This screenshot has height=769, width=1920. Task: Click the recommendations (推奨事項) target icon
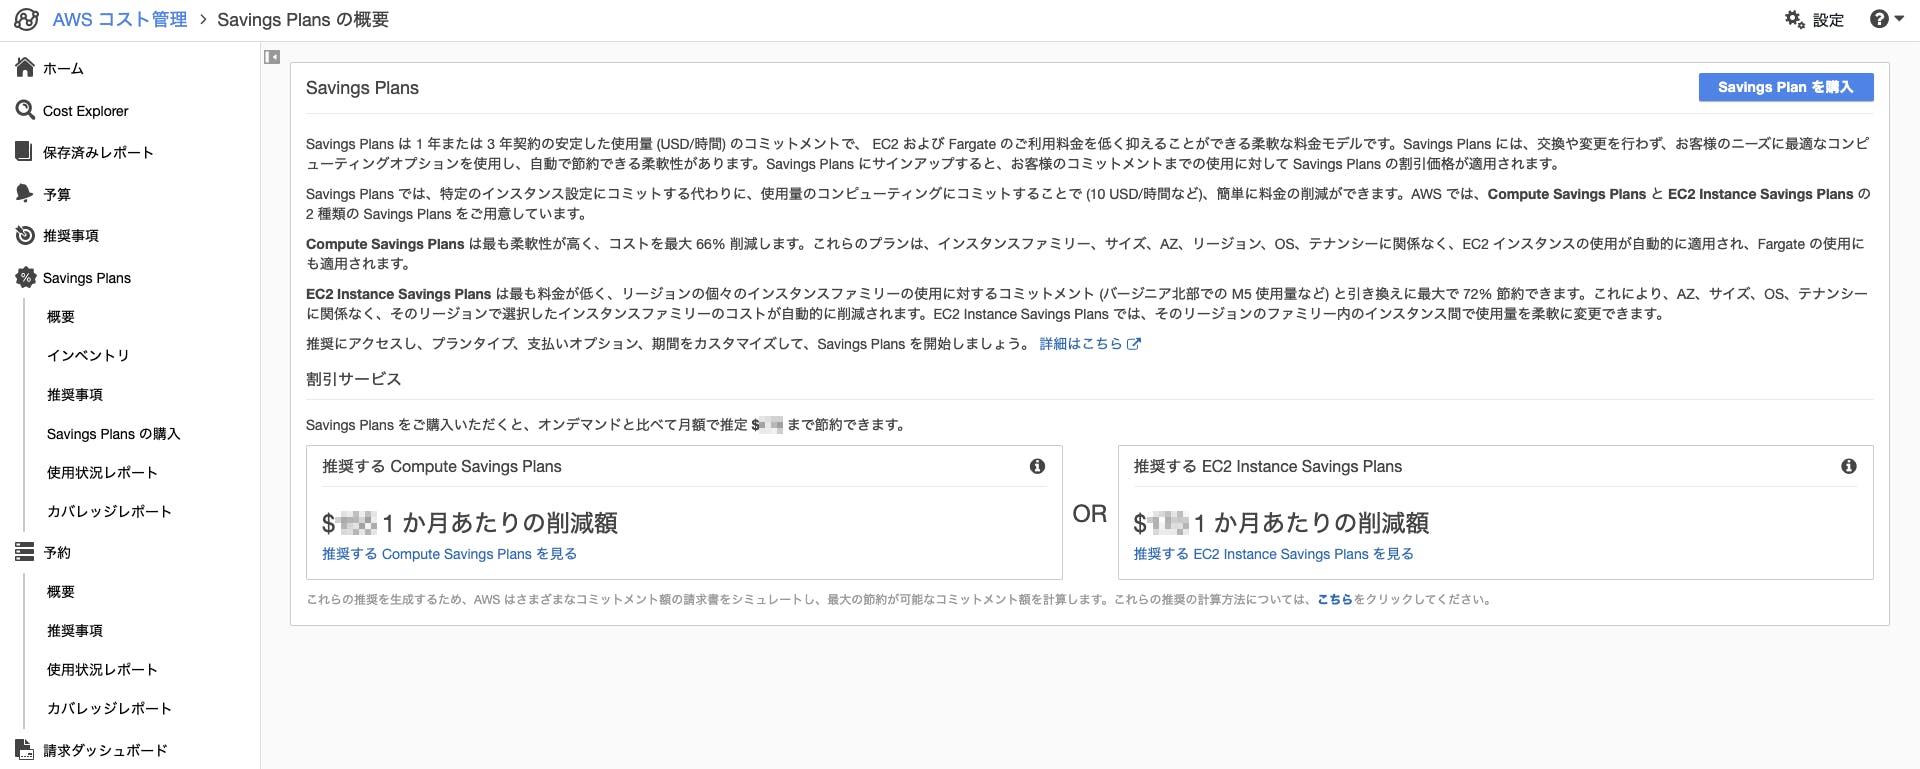point(25,235)
